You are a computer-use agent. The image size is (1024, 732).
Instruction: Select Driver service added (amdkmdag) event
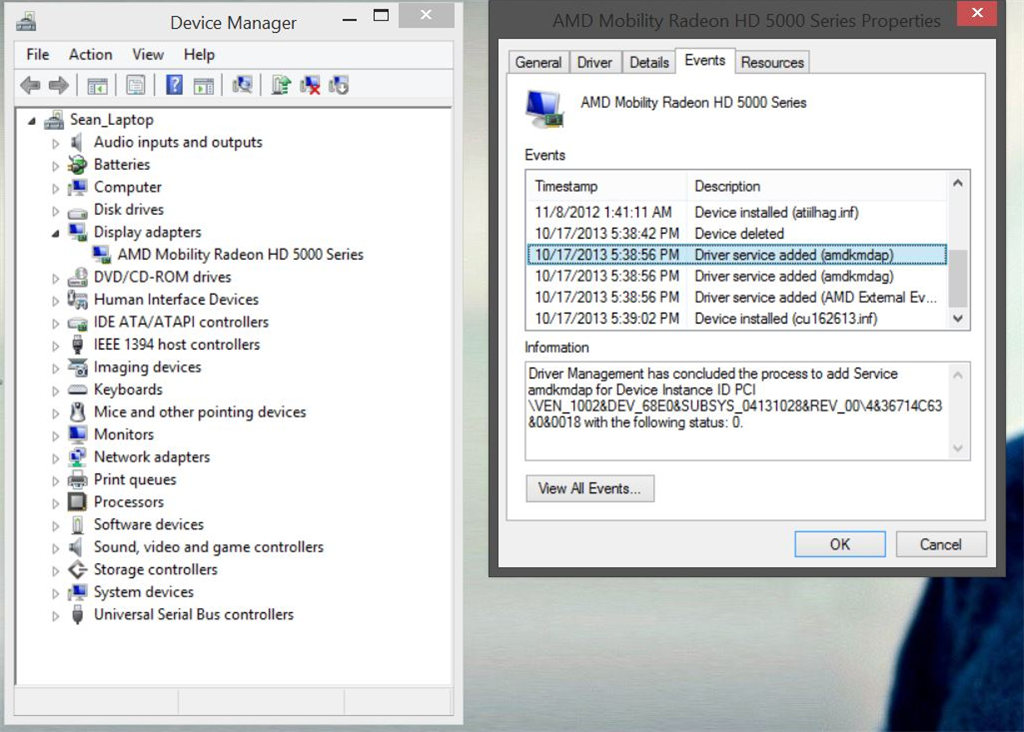click(737, 276)
